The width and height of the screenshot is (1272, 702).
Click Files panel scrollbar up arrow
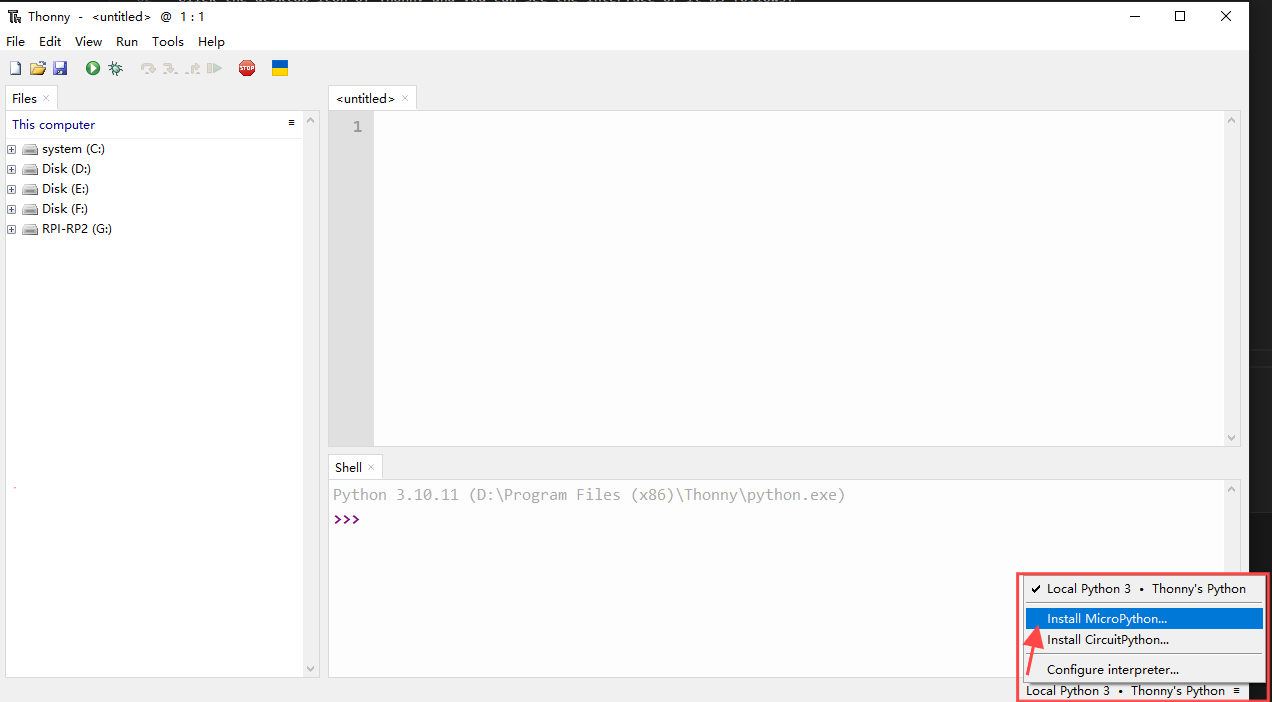310,120
